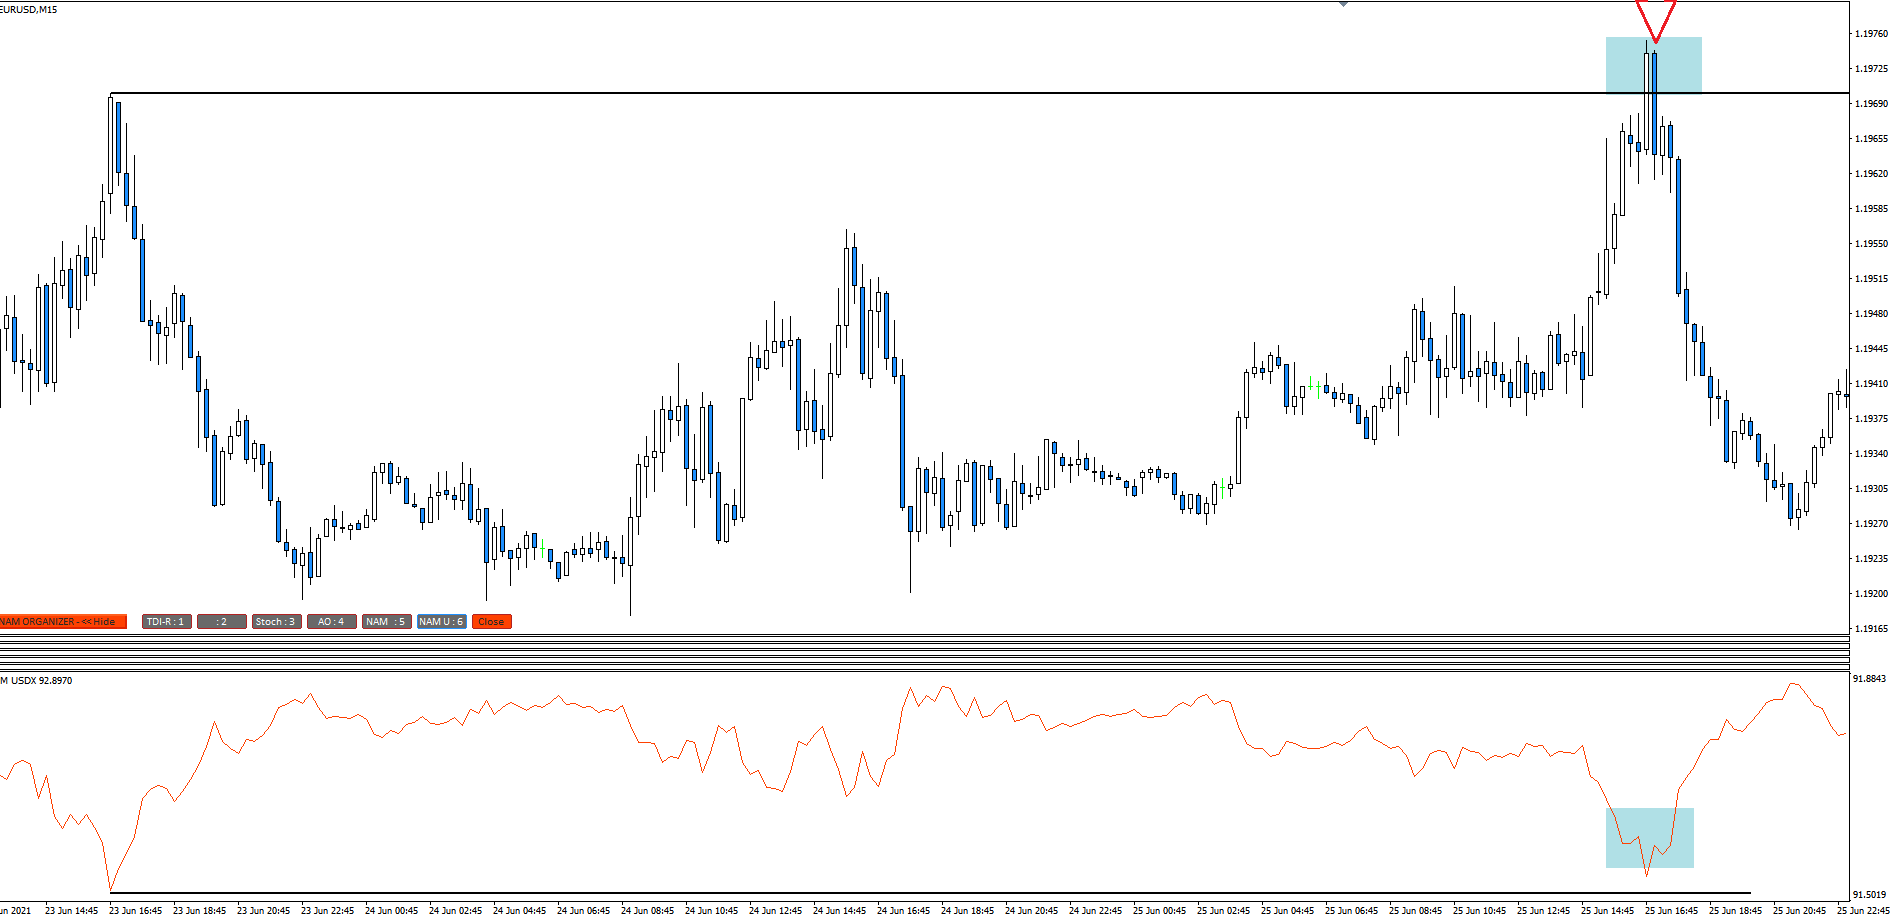Image resolution: width=1895 pixels, height=922 pixels.
Task: Select the blue highlight rectangle on price peak
Action: tap(1653, 65)
